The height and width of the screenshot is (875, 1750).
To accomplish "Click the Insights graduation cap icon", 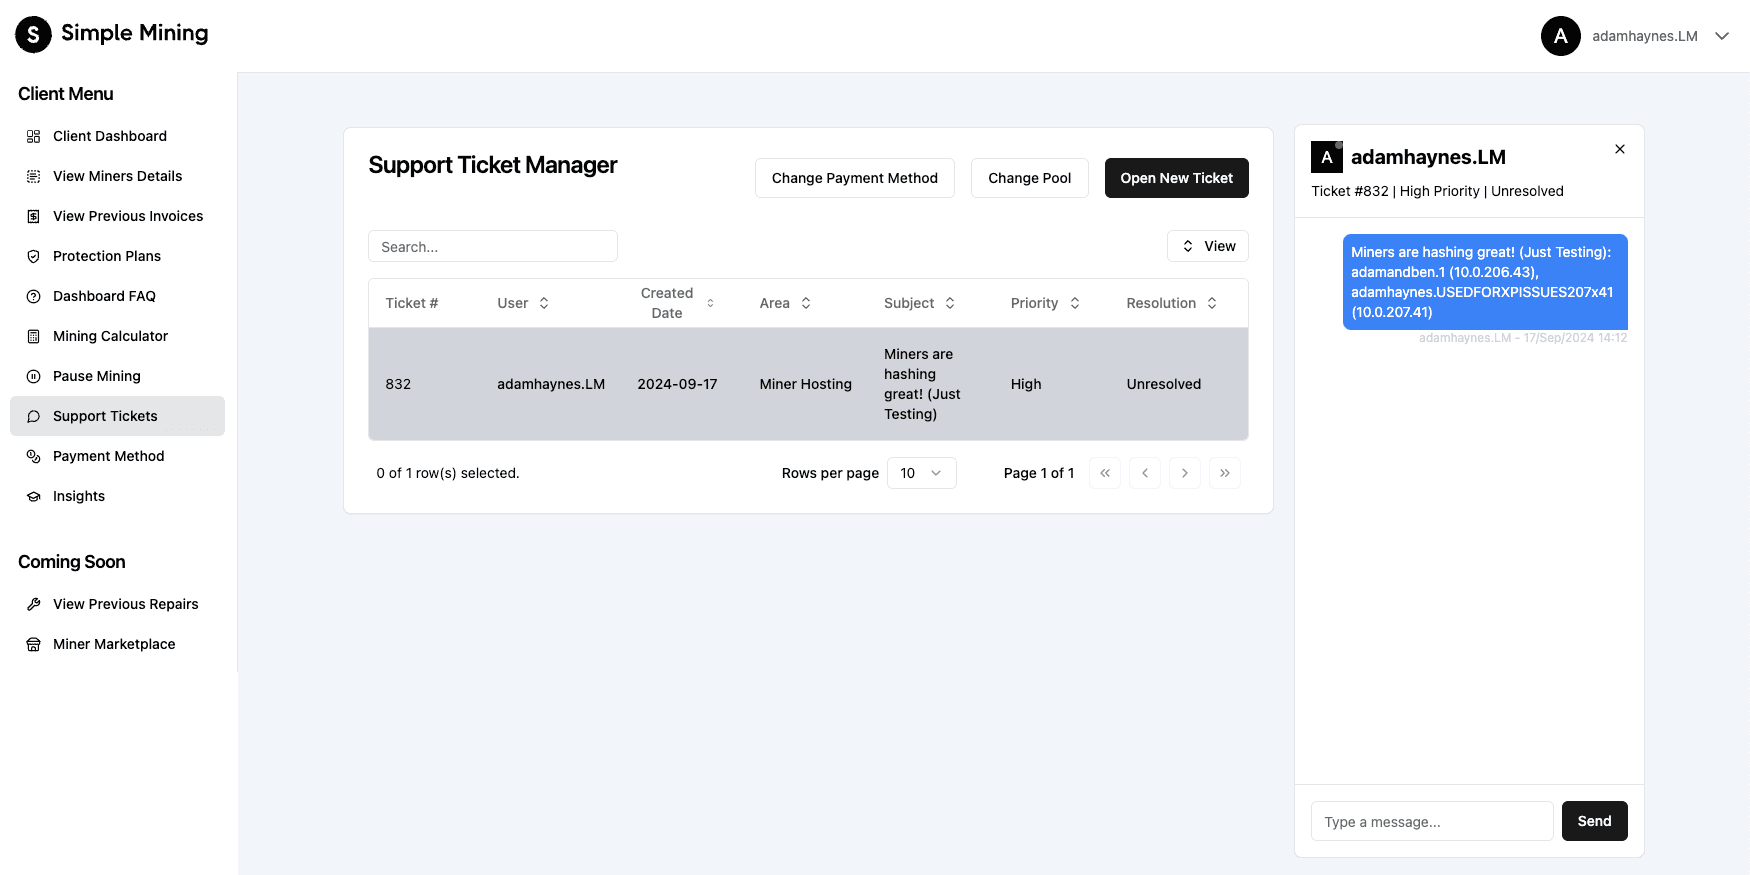I will point(33,496).
